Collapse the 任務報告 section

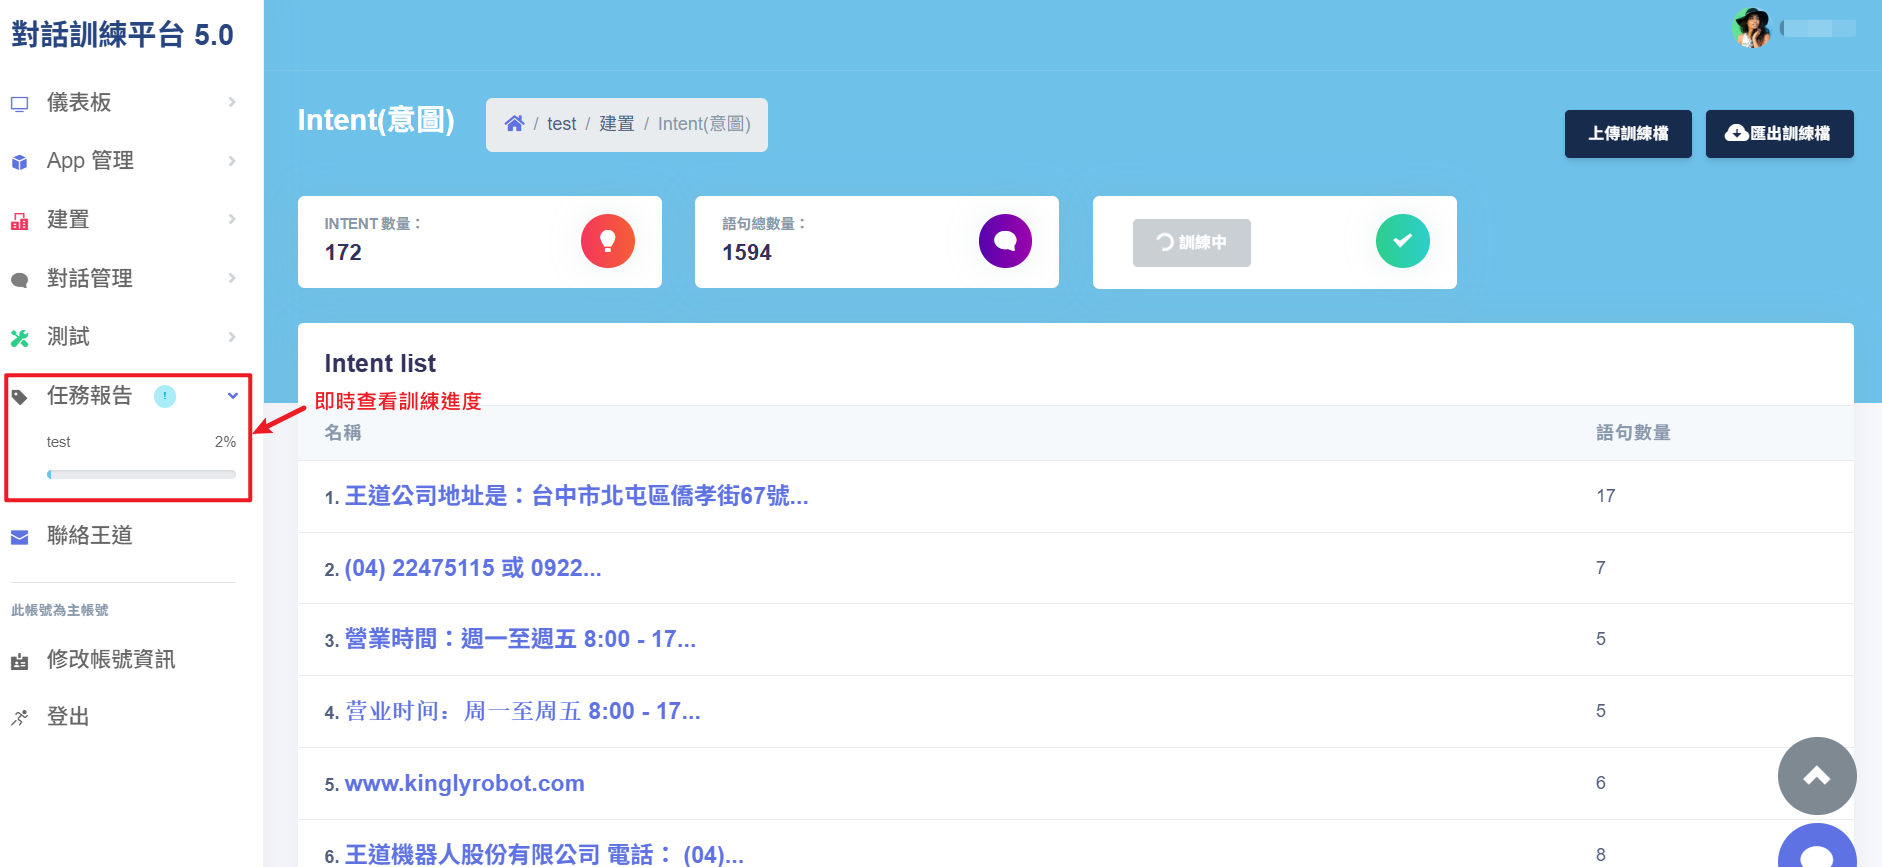pos(232,396)
